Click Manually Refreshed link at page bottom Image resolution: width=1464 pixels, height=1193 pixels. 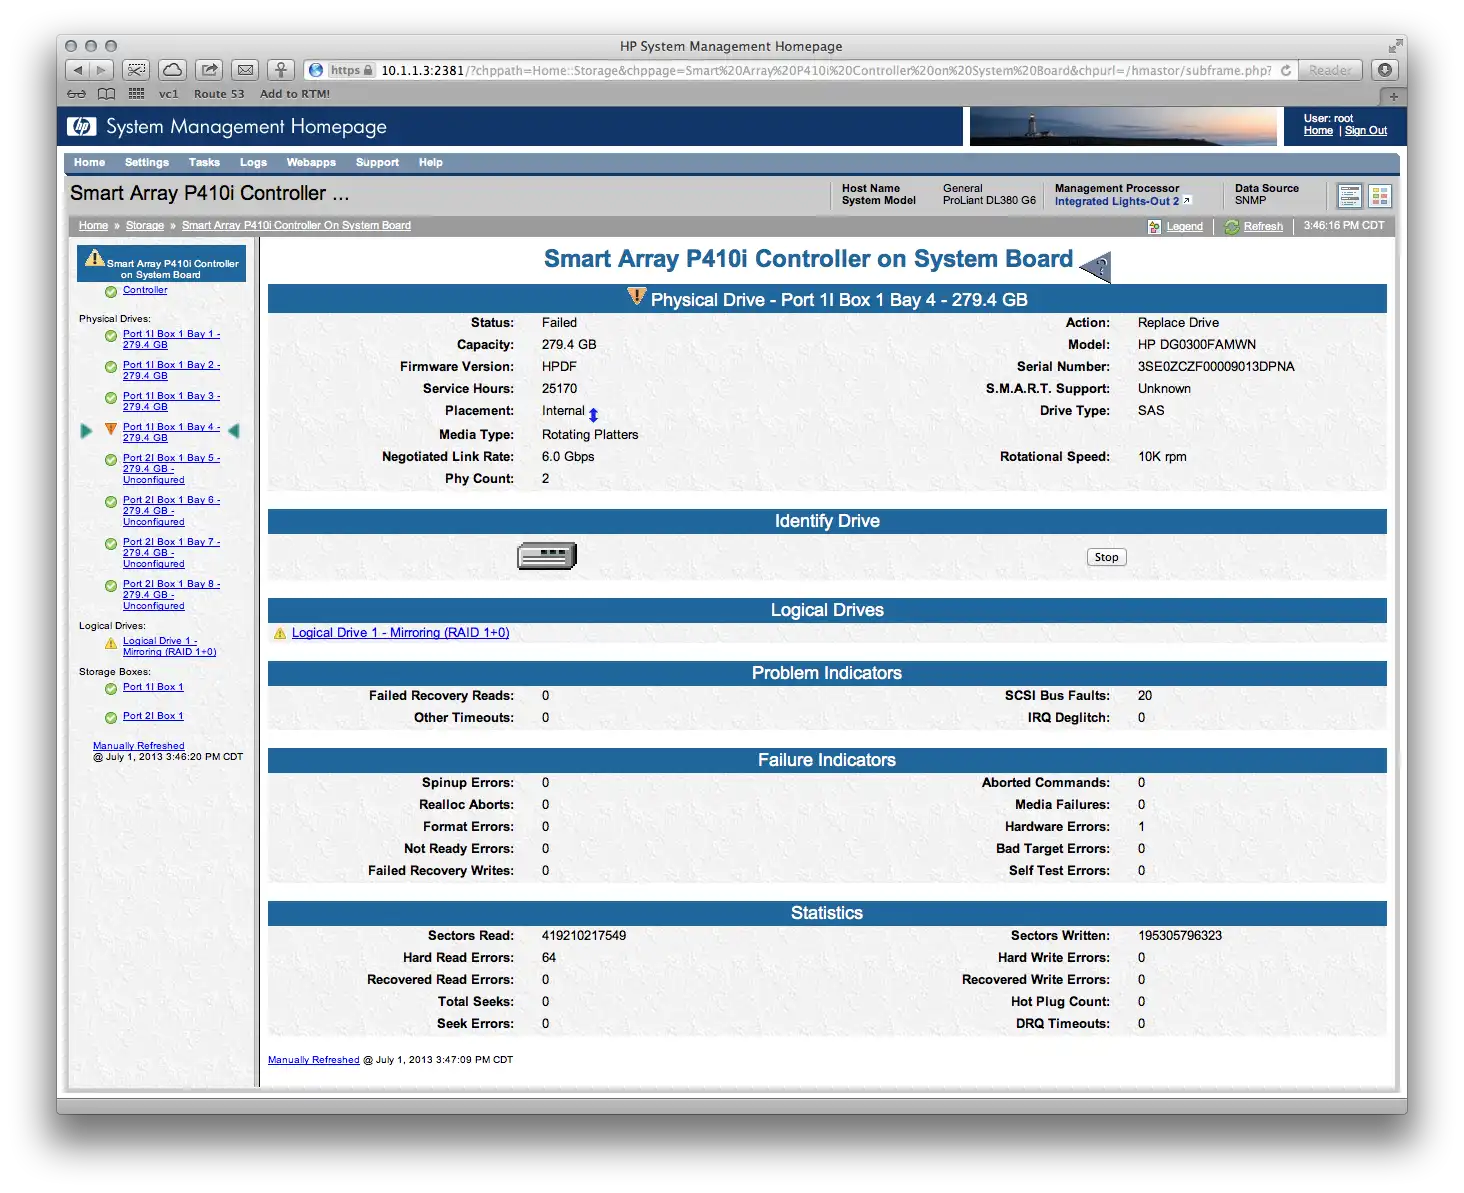(313, 1060)
